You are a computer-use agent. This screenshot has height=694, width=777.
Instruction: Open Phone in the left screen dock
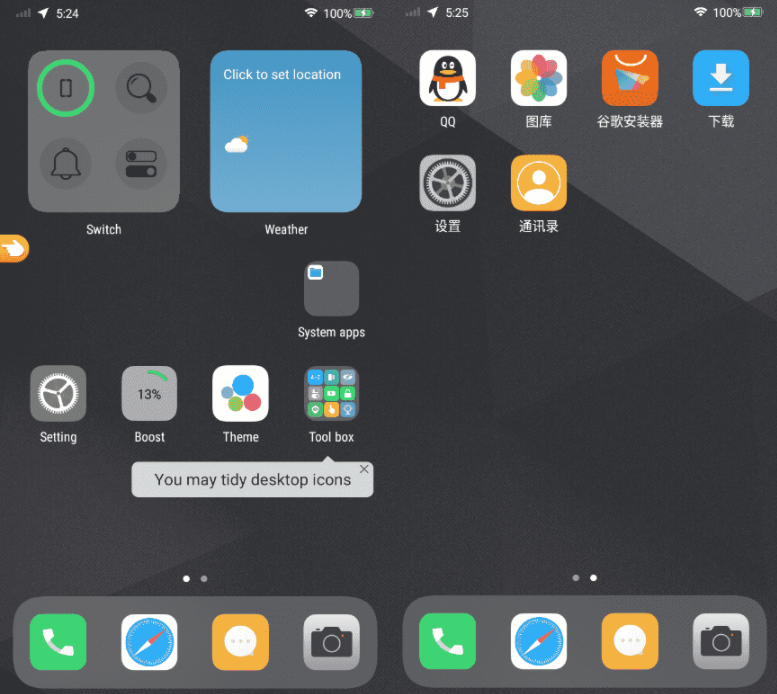(58, 642)
